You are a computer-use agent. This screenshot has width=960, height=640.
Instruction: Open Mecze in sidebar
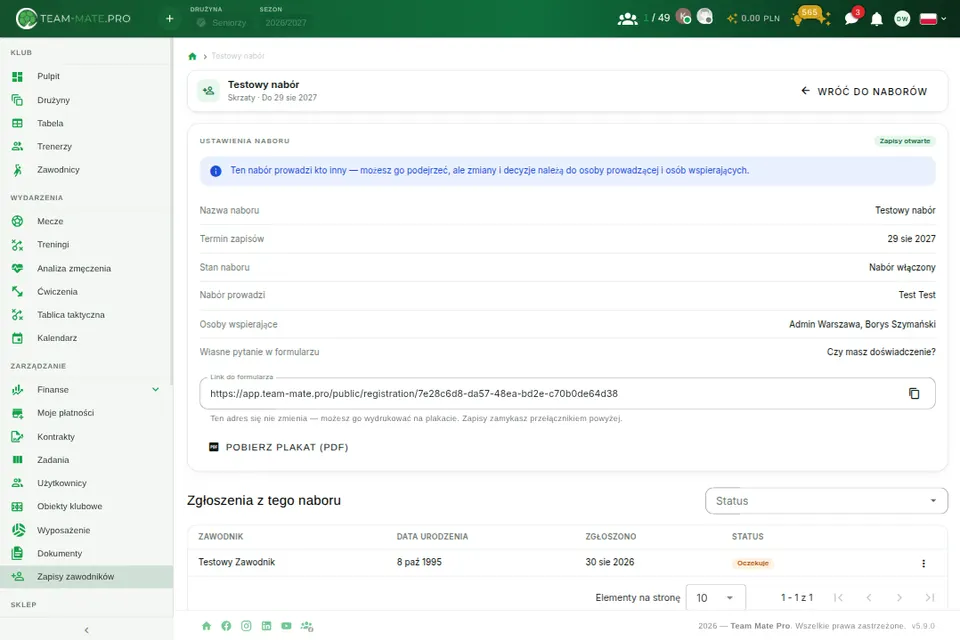86,221
